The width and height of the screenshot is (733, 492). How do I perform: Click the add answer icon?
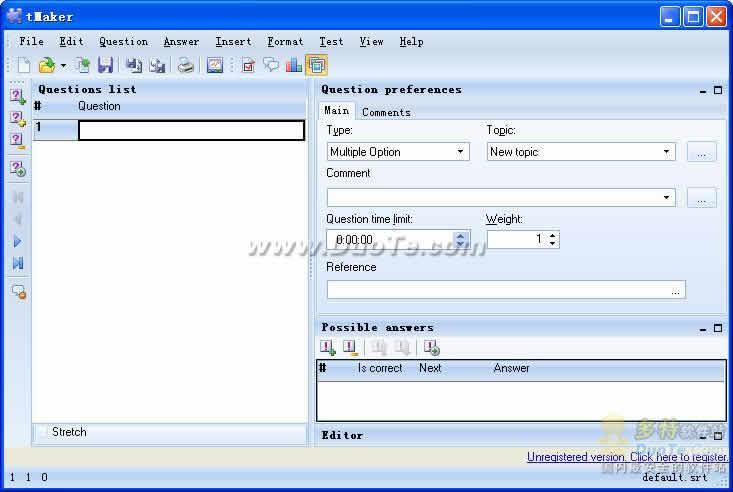[327, 348]
